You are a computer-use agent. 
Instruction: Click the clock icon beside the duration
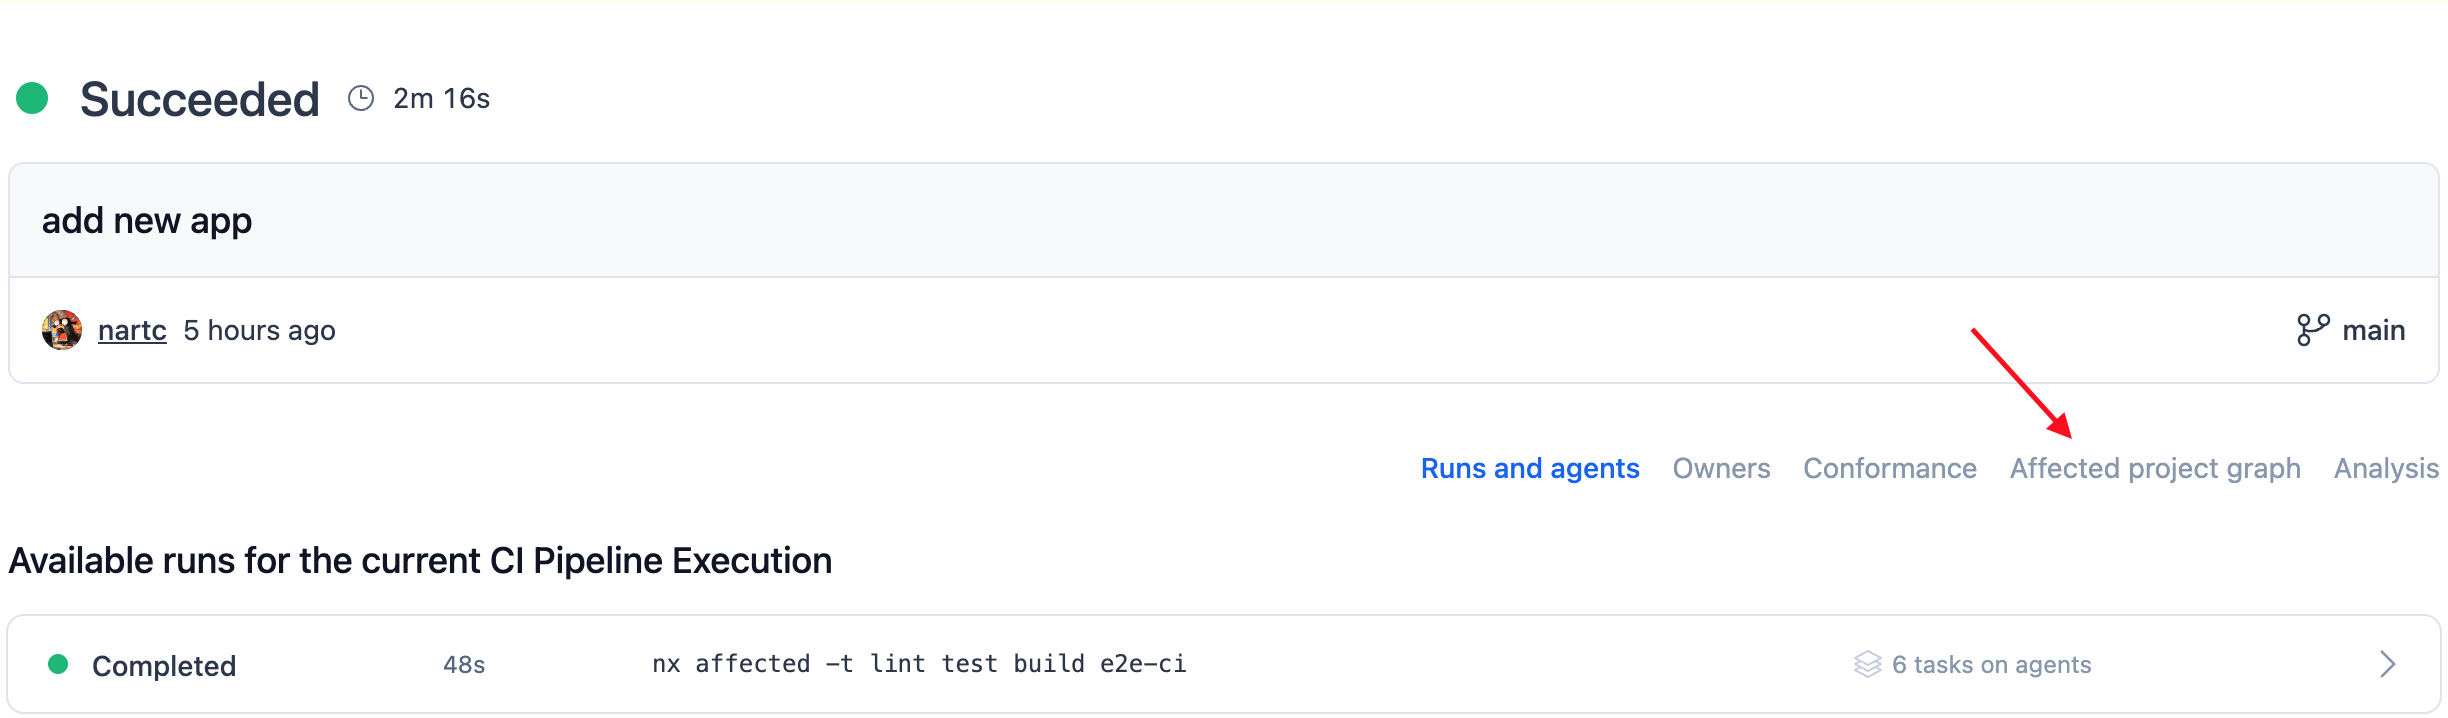[x=361, y=98]
